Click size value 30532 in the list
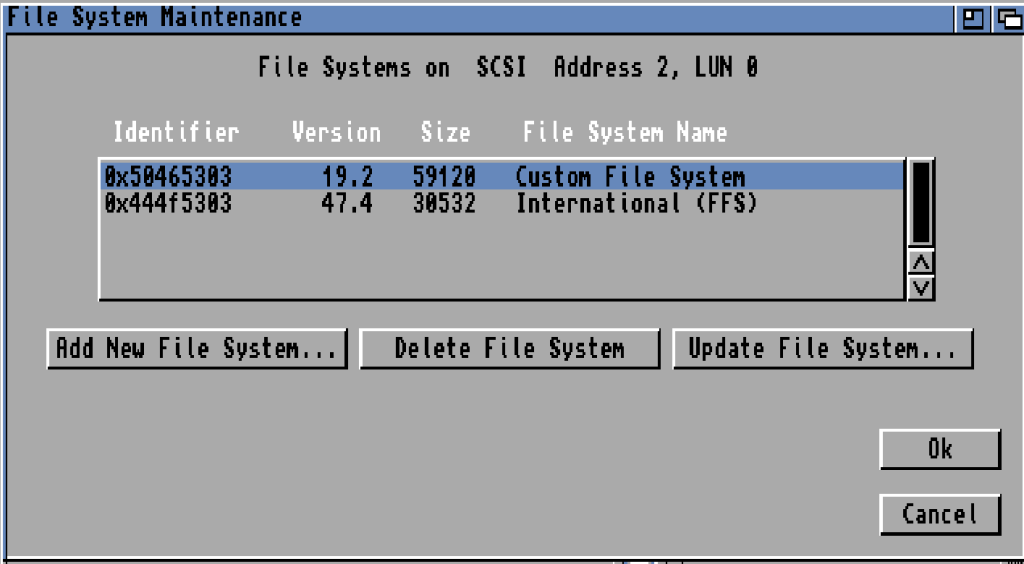The width and height of the screenshot is (1024, 564). click(444, 204)
